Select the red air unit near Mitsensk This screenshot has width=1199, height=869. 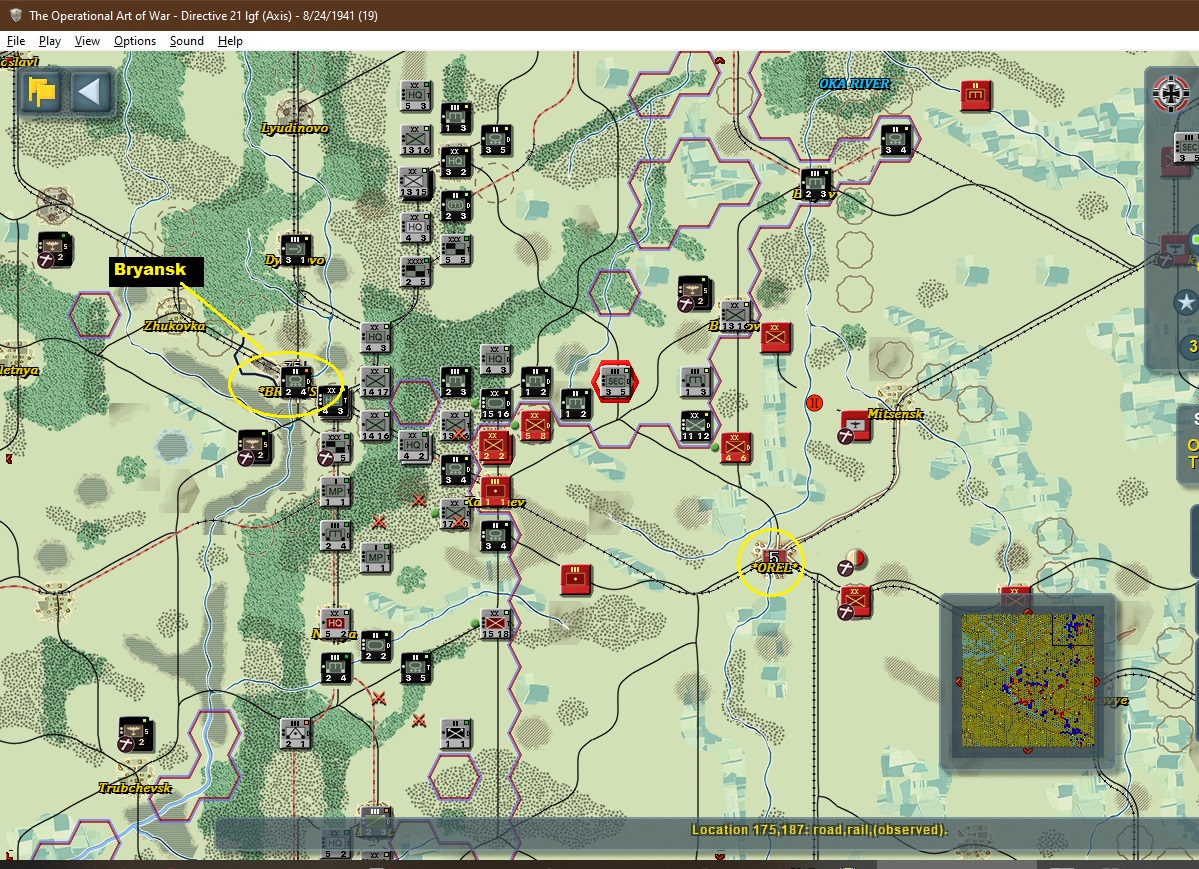coord(856,425)
